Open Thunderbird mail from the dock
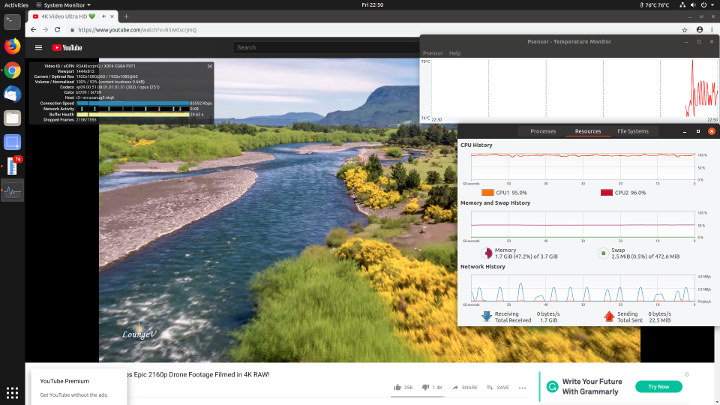Screen dimensions: 720x405 click(12, 94)
